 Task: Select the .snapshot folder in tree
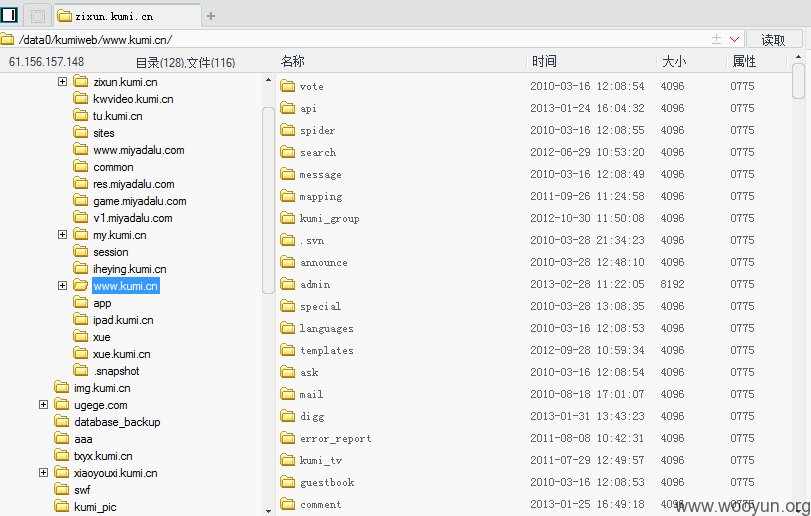click(116, 371)
